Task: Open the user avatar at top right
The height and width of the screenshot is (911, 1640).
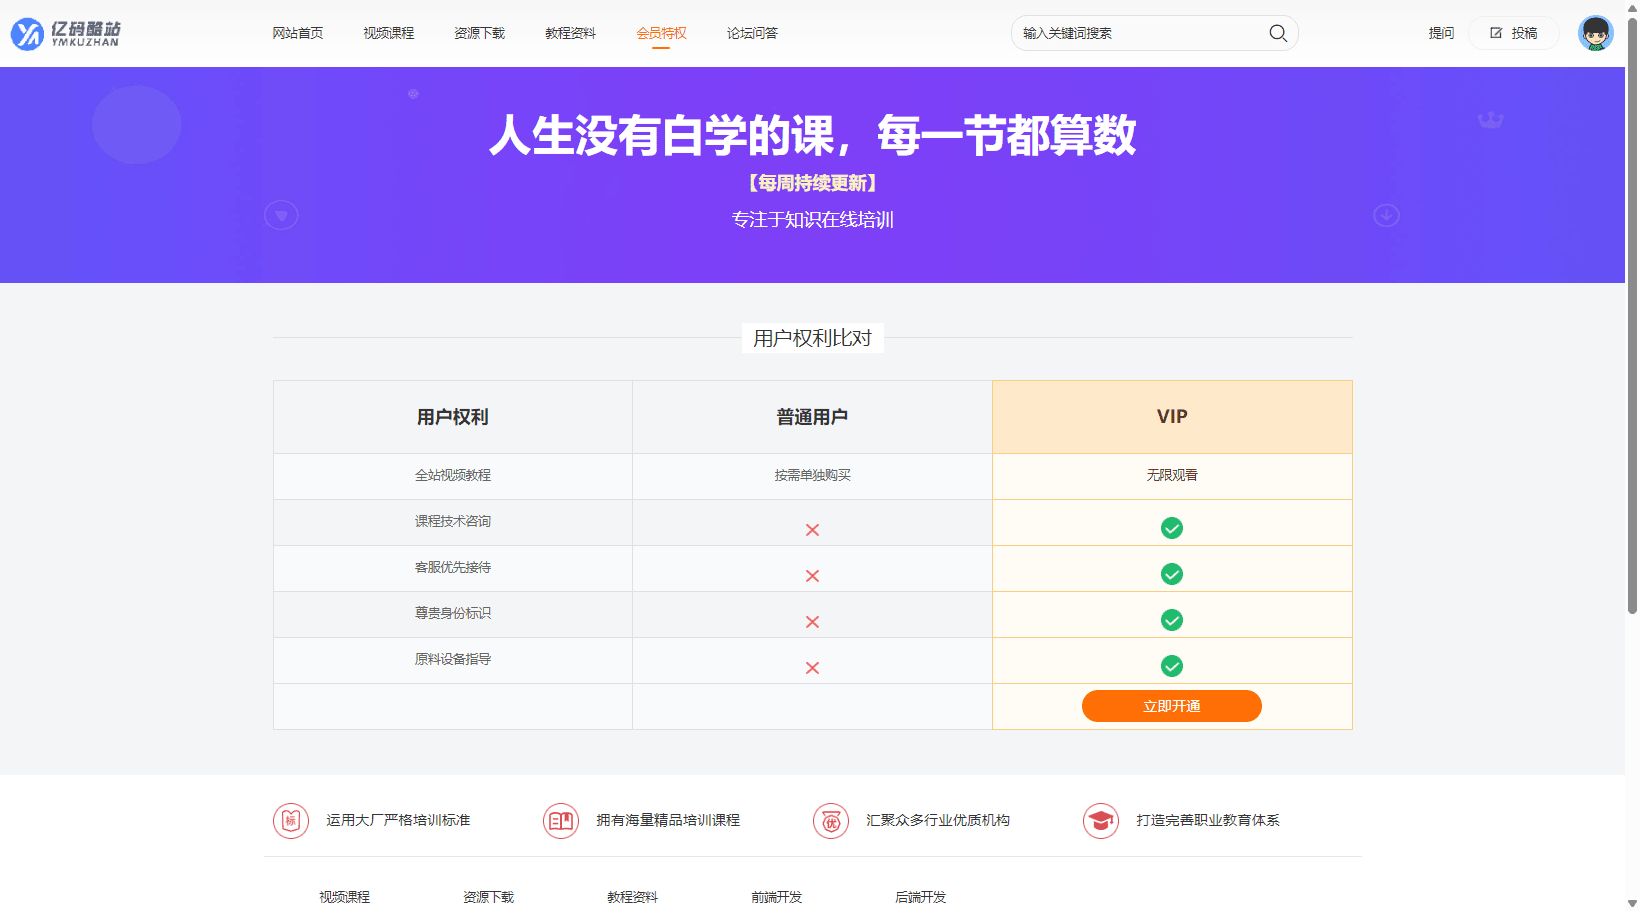Action: 1595,33
